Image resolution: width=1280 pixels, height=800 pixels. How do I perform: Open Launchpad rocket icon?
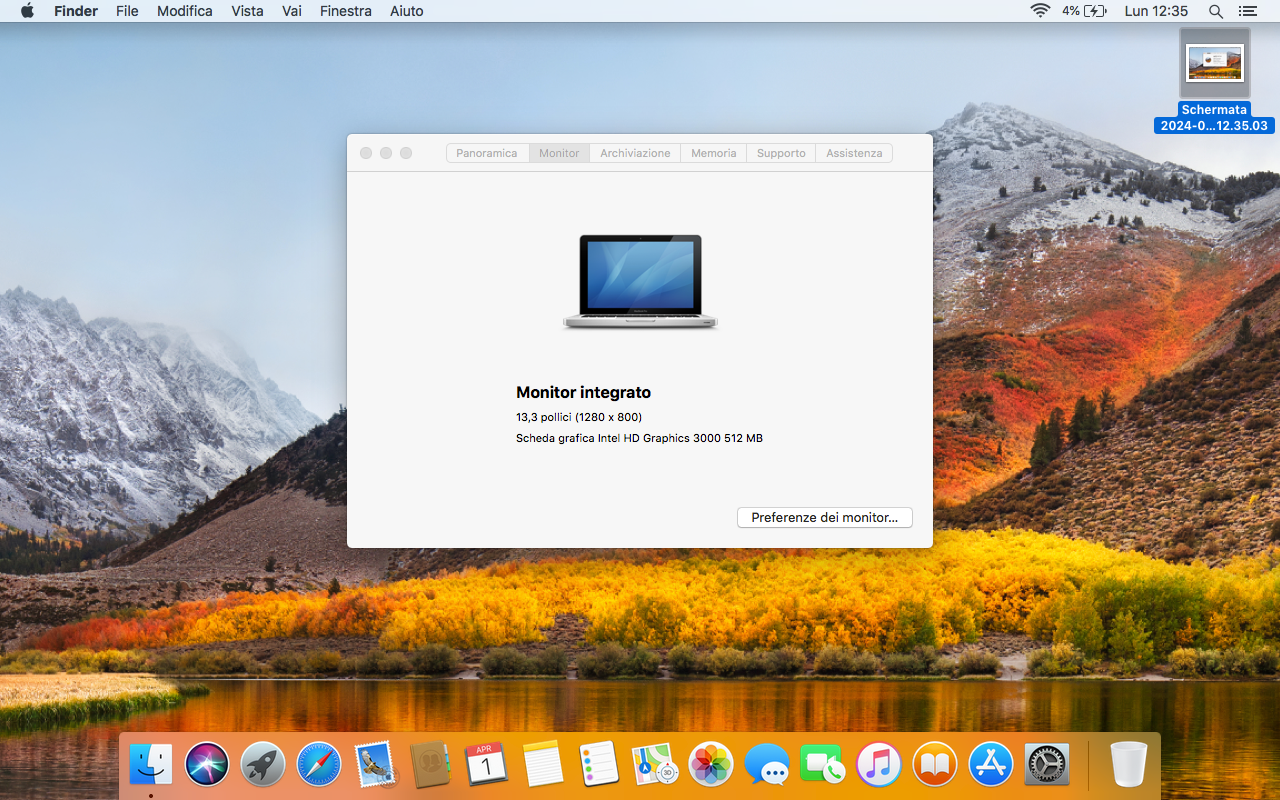[x=263, y=765]
